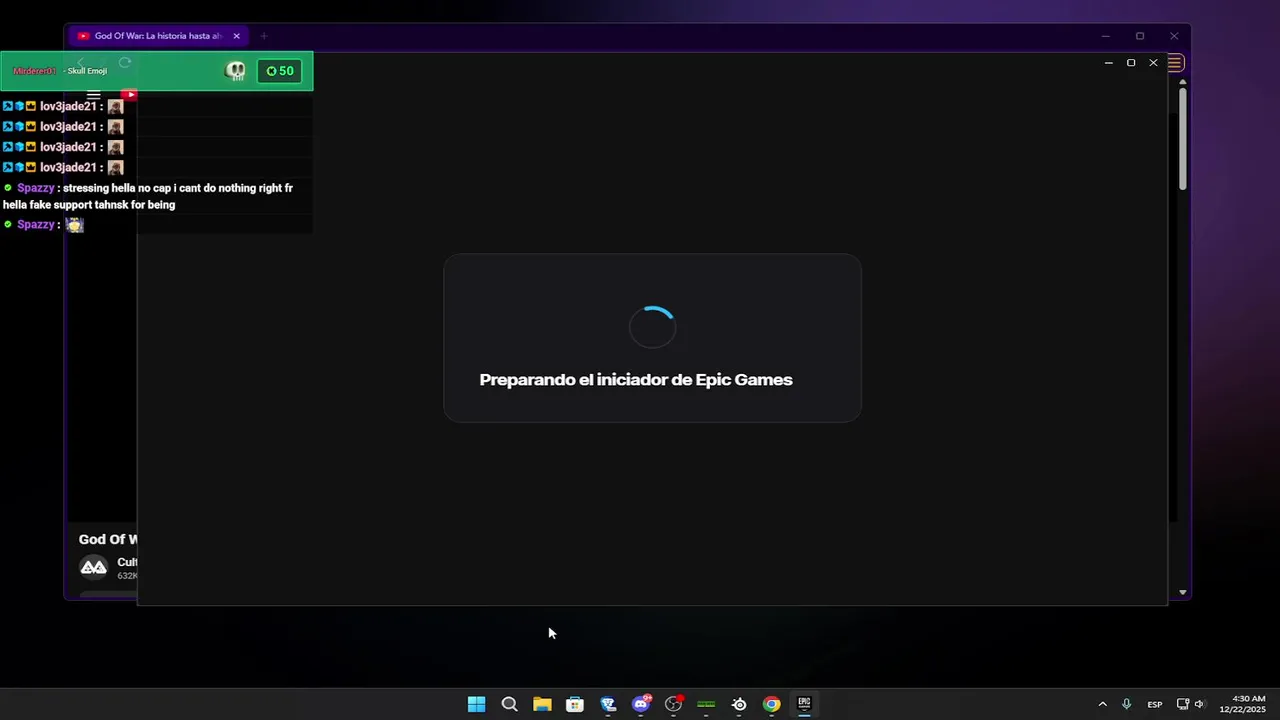
Task: Click the skull emoji in alert banner
Action: (236, 71)
